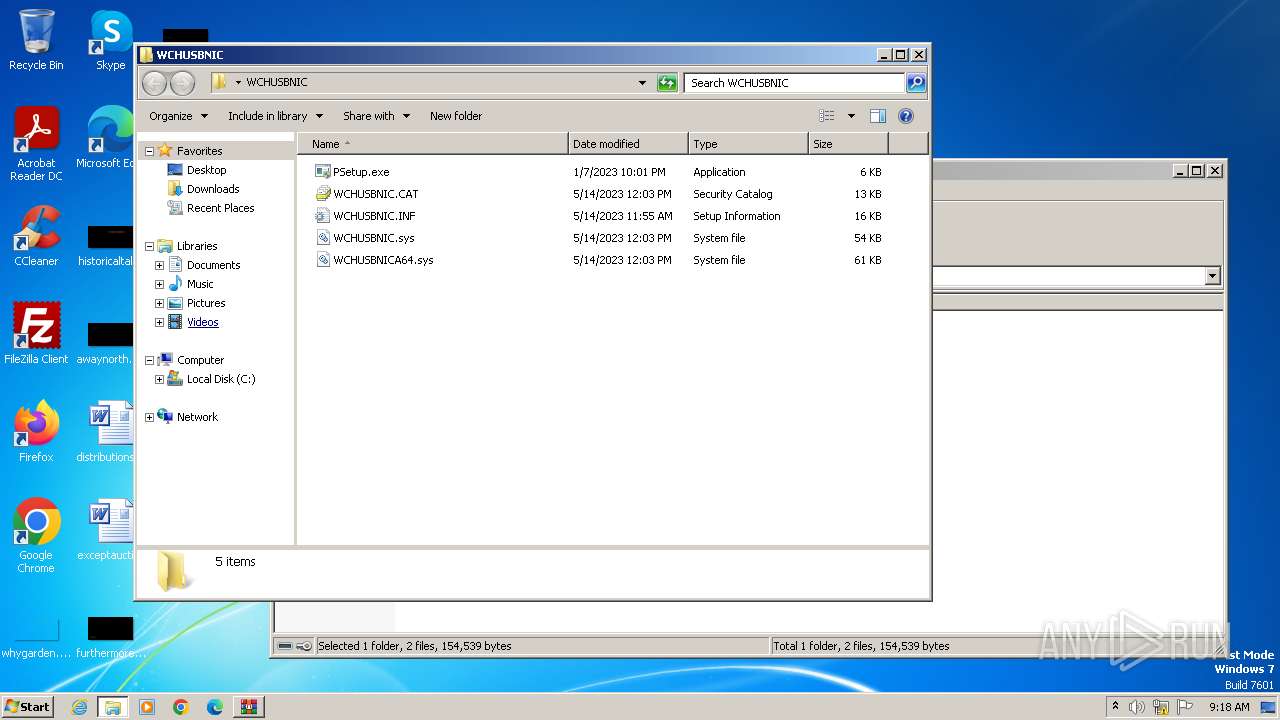This screenshot has width=1280, height=720.
Task: Click the Action Center flag tray icon
Action: pos(1185,707)
